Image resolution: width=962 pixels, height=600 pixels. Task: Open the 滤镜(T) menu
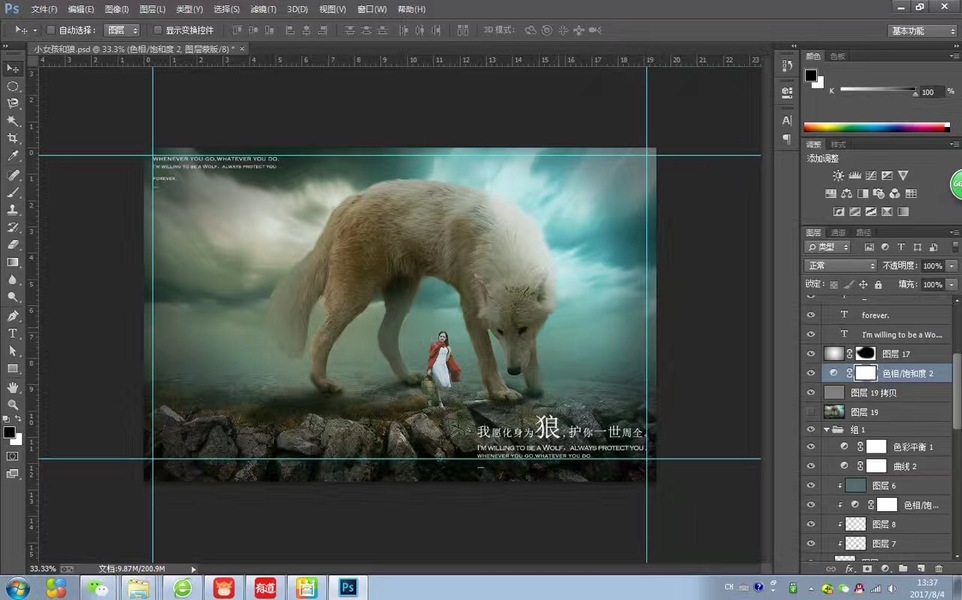click(x=264, y=9)
